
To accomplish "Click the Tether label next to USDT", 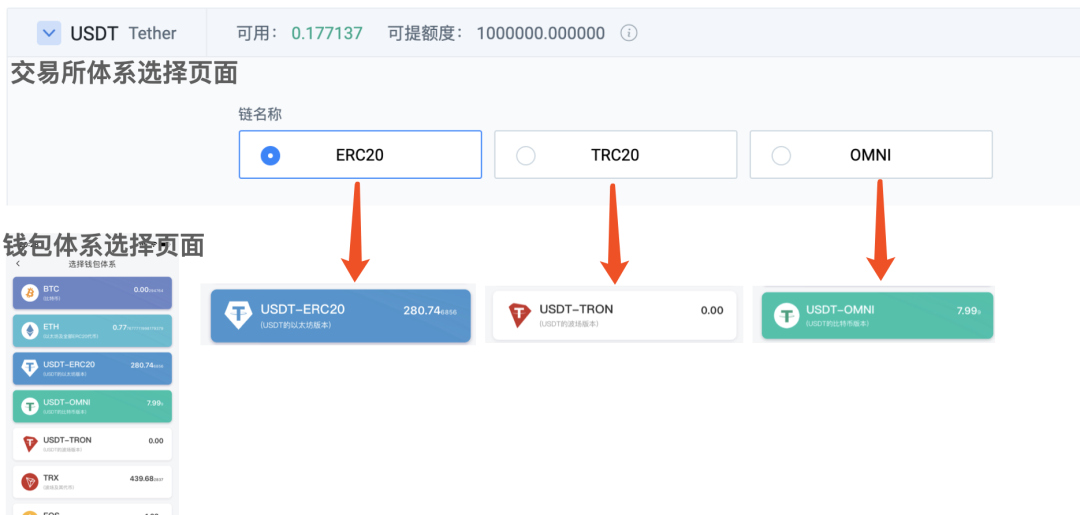I will (152, 33).
